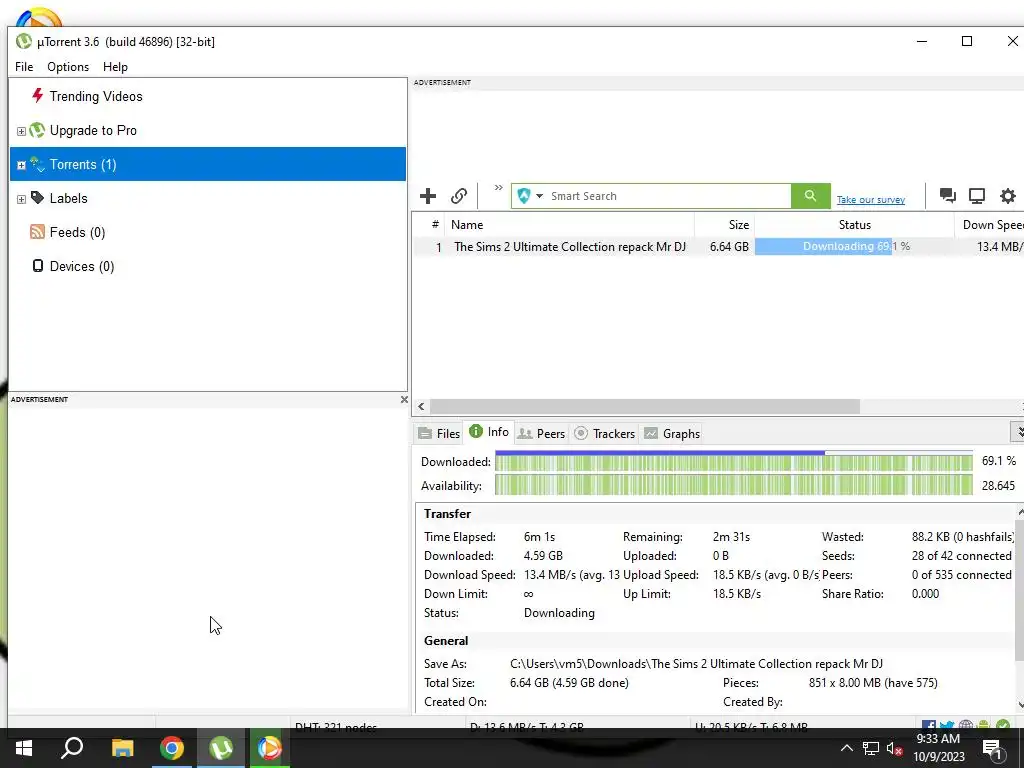The image size is (1024, 768).
Task: Open Preferences via the gear icon
Action: (x=1008, y=195)
